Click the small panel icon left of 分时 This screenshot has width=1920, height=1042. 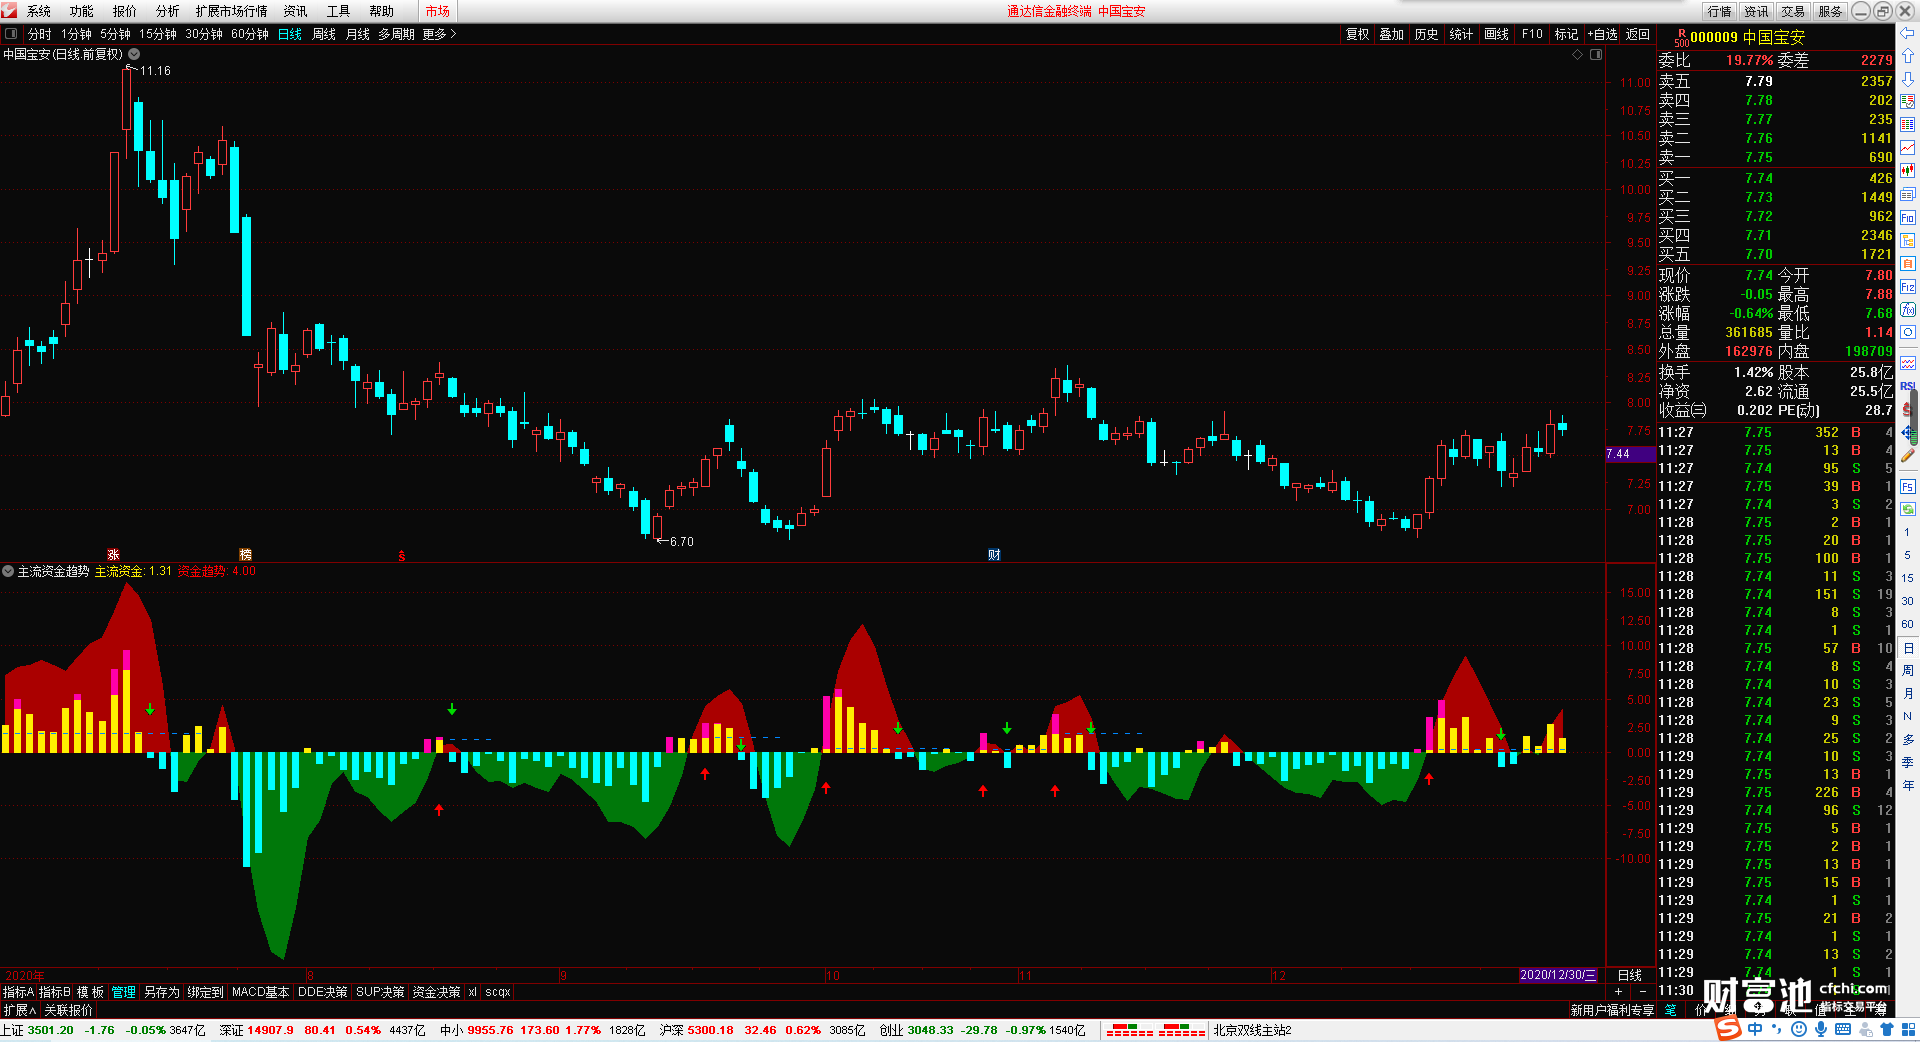pos(11,34)
